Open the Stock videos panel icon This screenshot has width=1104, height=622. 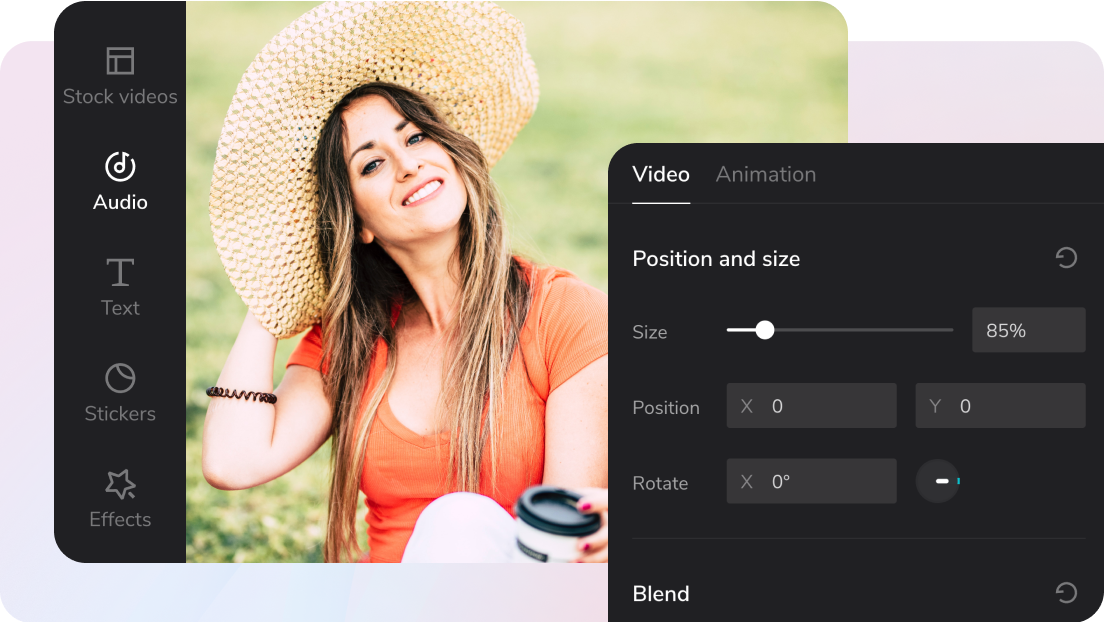click(x=120, y=61)
